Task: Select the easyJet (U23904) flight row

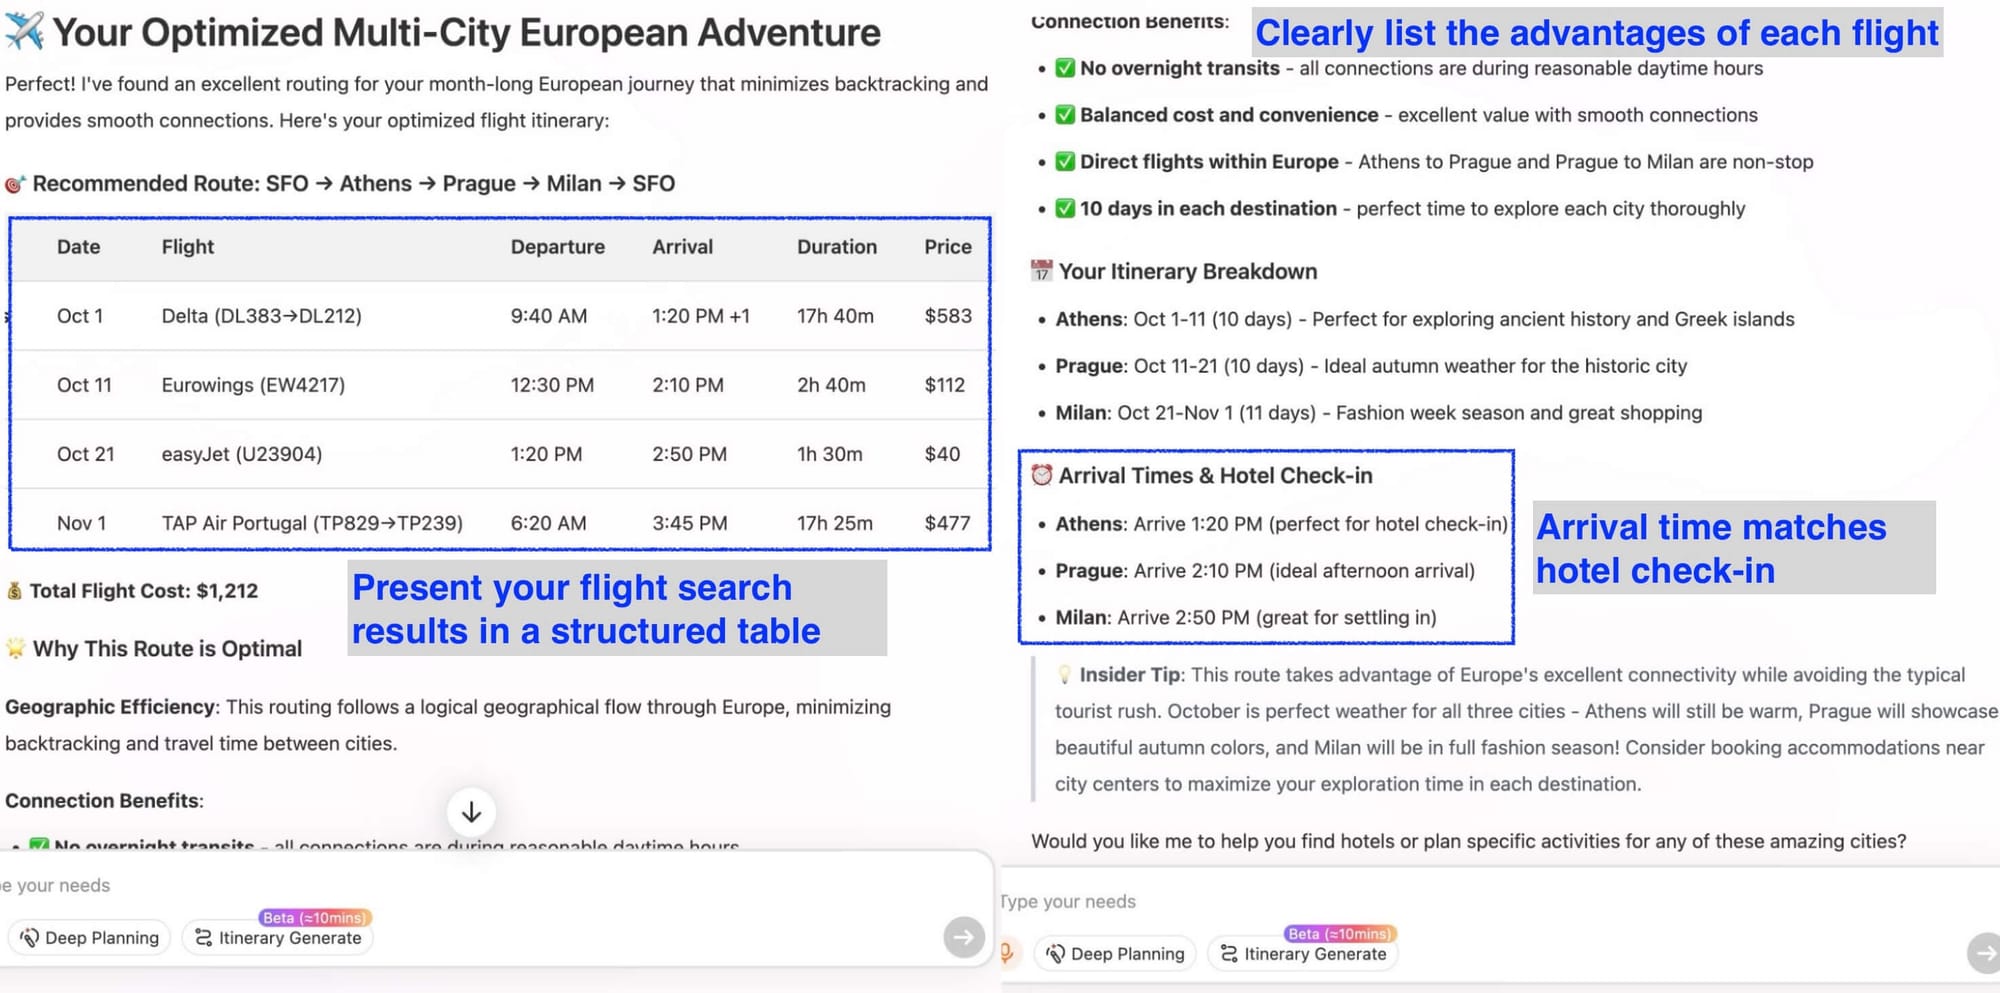Action: [499, 454]
